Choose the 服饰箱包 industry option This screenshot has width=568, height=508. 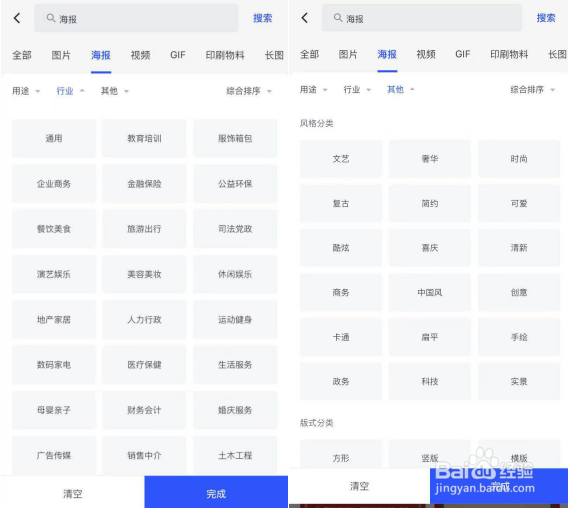(x=235, y=138)
